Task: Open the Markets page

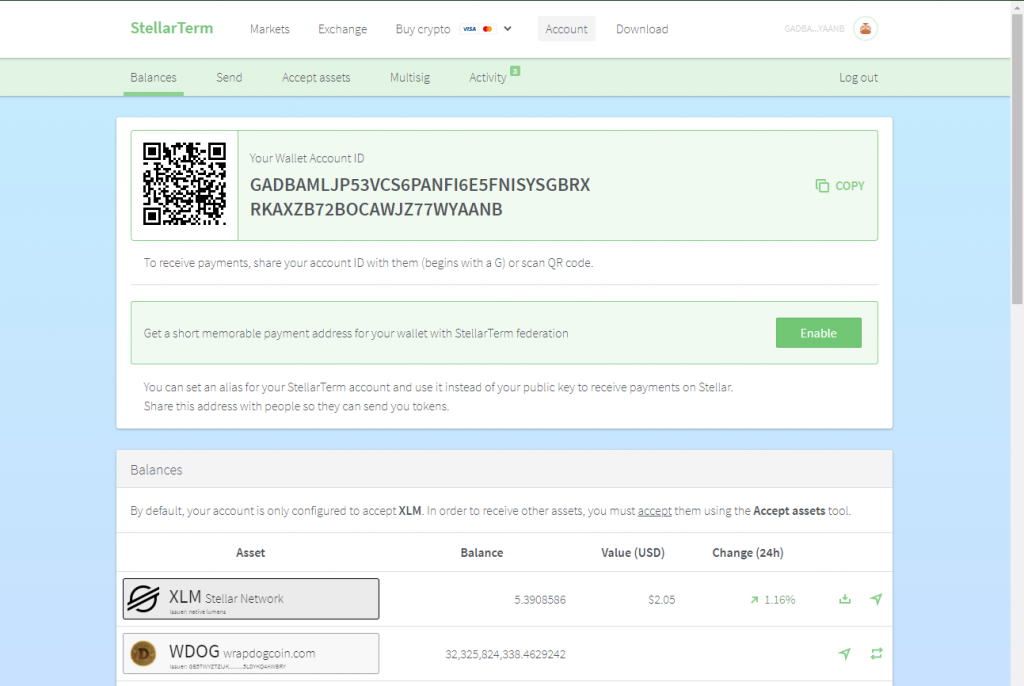Action: (x=269, y=29)
